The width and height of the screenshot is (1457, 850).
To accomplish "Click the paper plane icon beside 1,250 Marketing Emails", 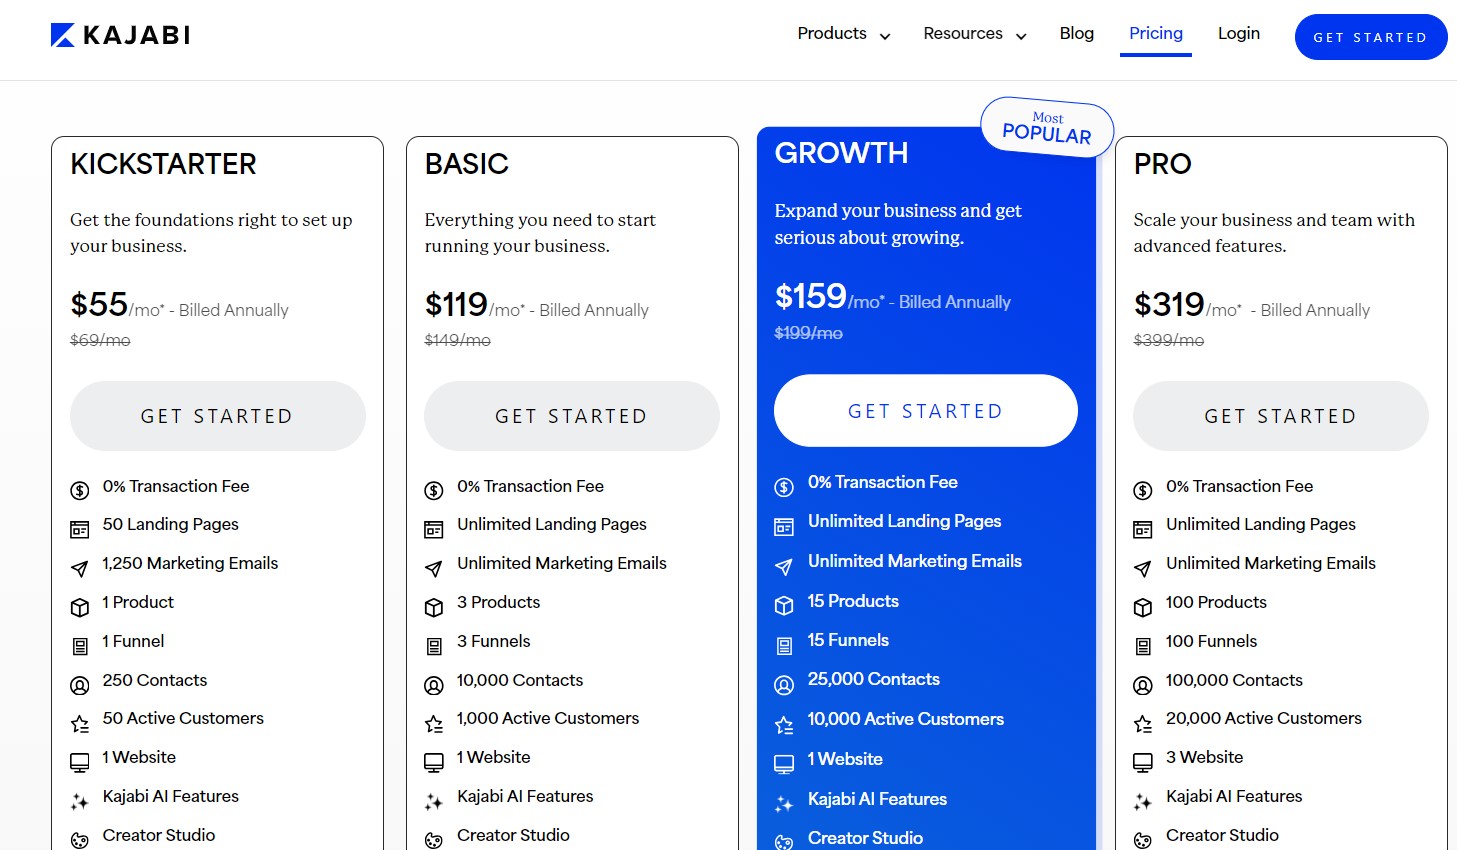I will 80,568.
